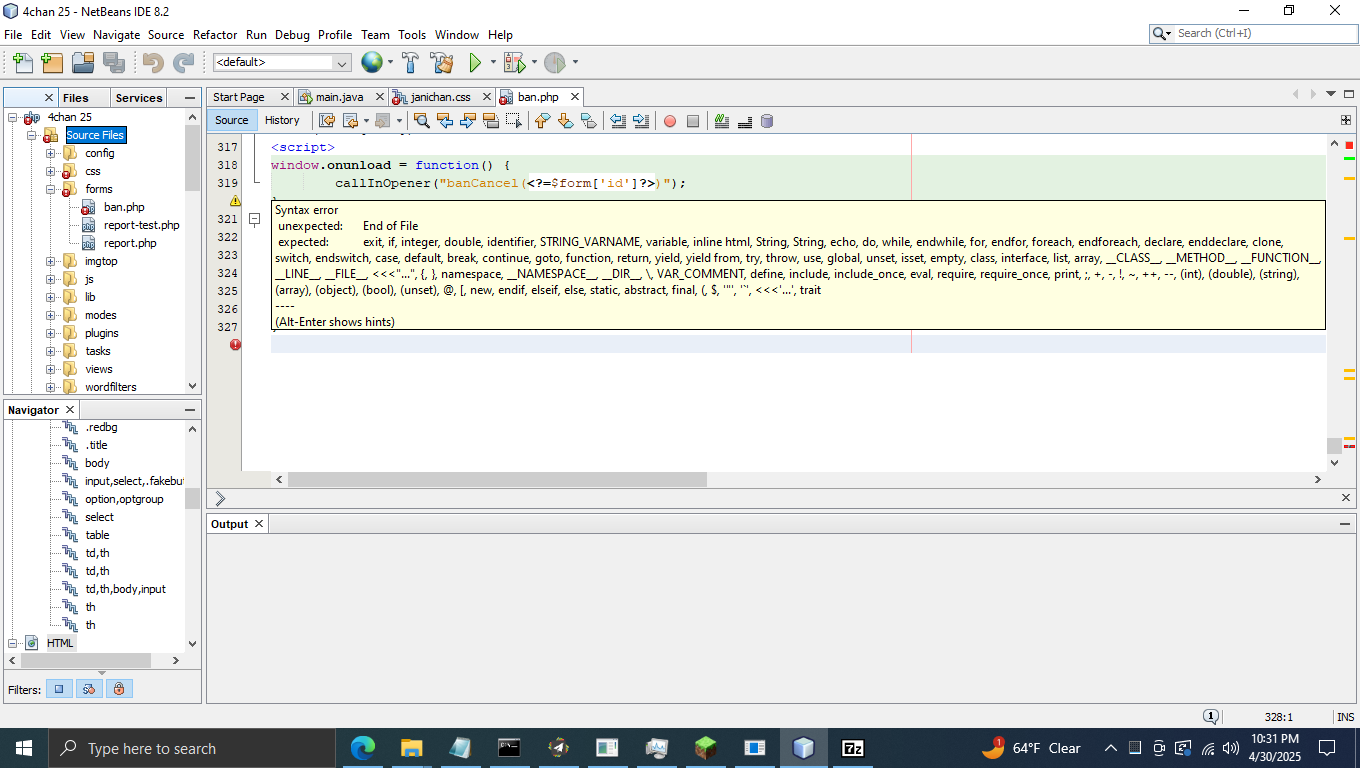This screenshot has height=768, width=1360.
Task: Start macro recording with red circle icon
Action: tap(670, 121)
